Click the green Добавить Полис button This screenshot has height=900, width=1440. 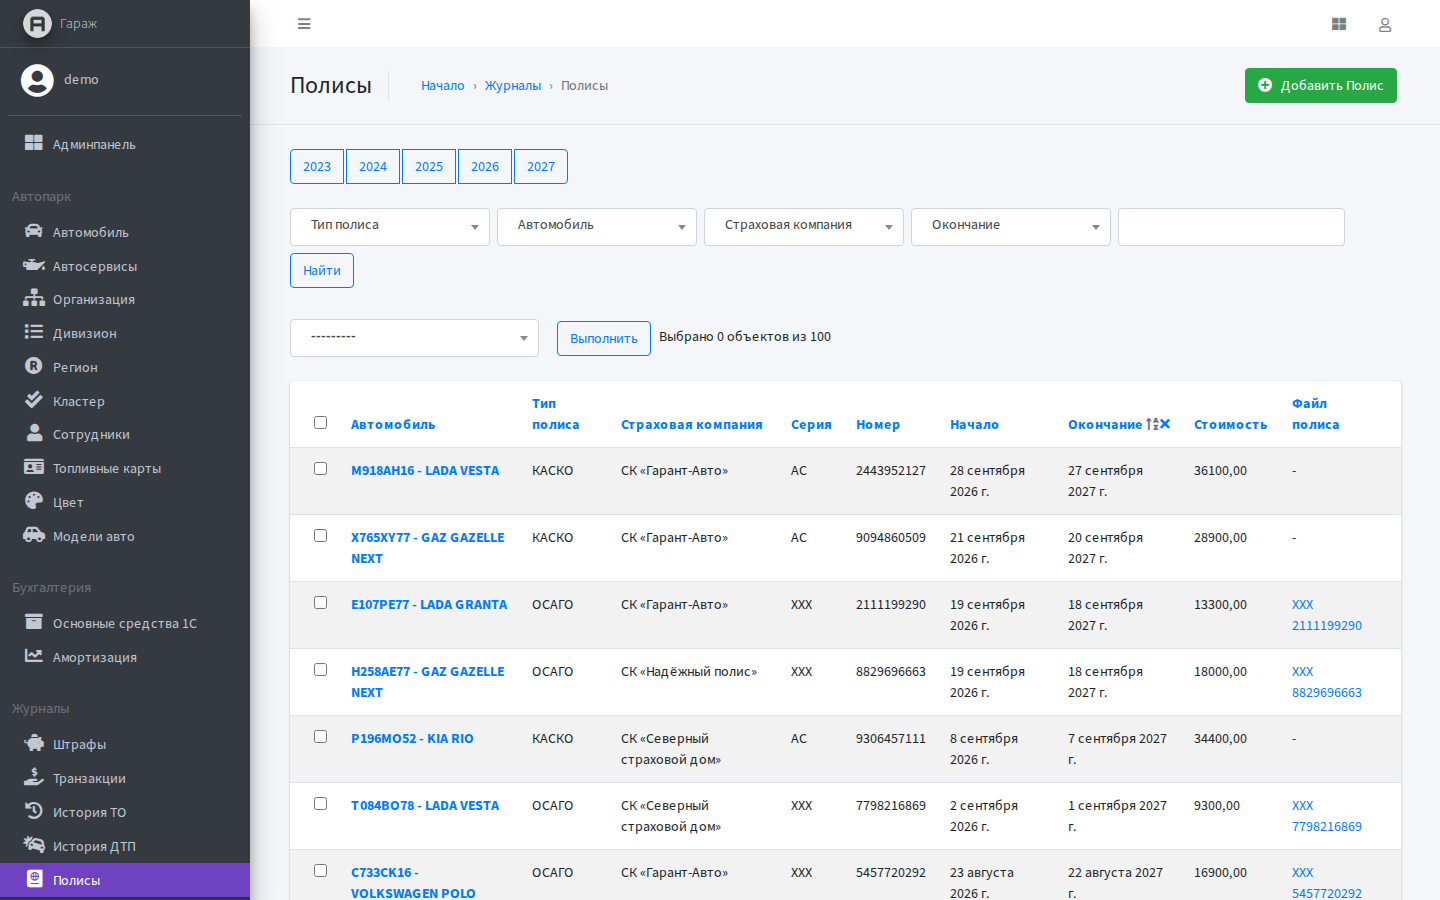(x=1320, y=85)
